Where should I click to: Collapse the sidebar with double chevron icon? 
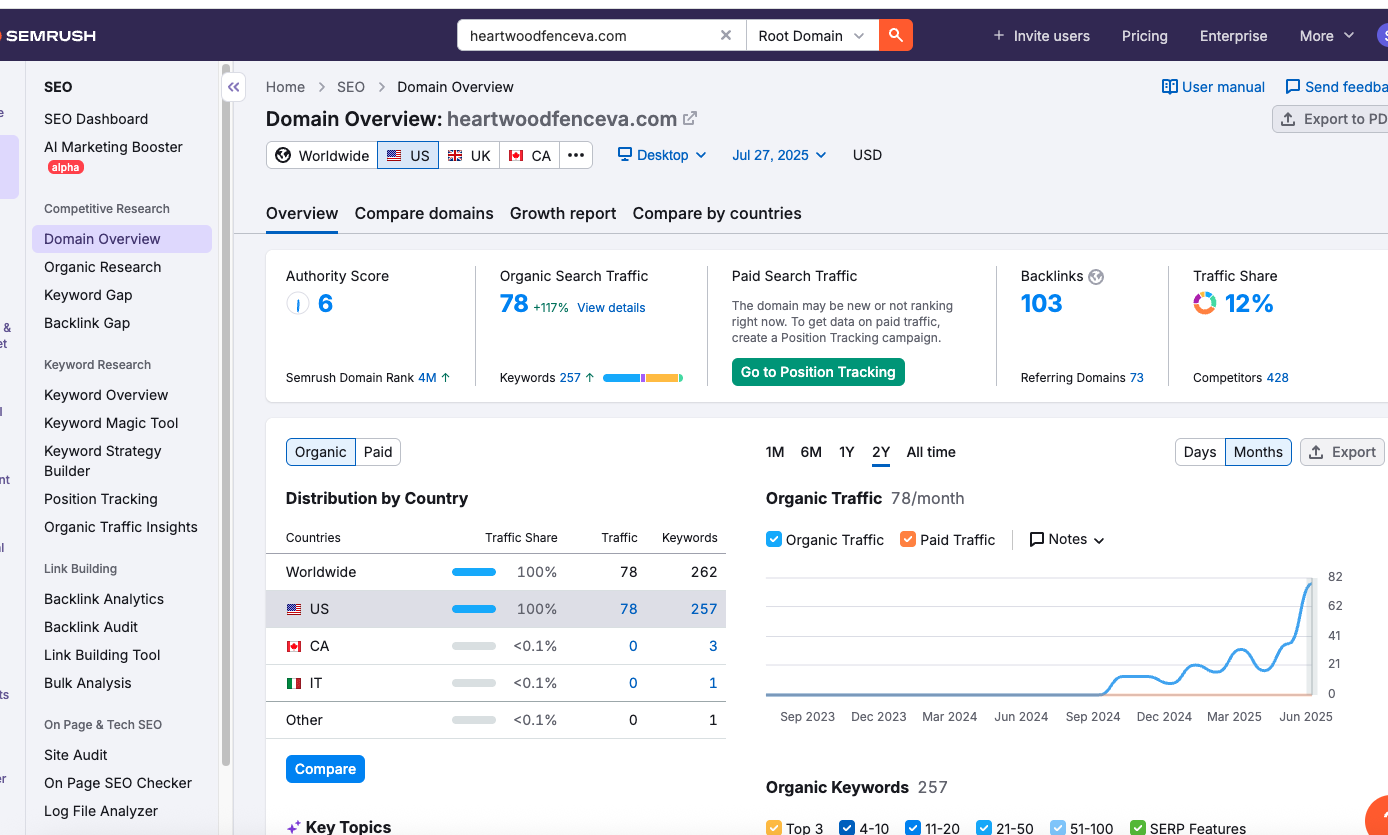point(233,87)
